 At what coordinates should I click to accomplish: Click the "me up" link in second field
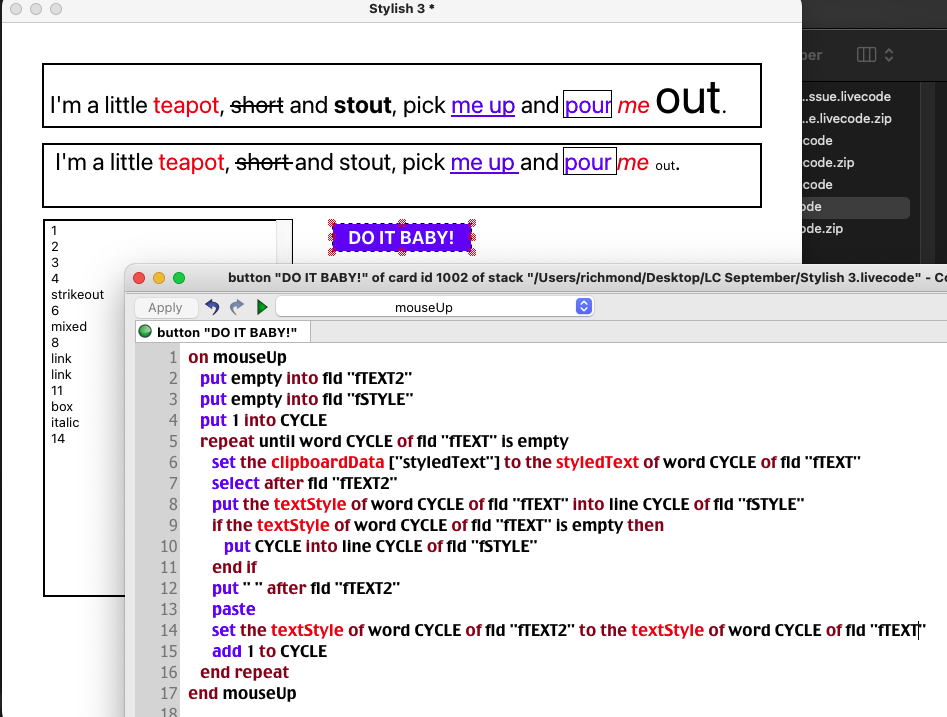tap(482, 162)
